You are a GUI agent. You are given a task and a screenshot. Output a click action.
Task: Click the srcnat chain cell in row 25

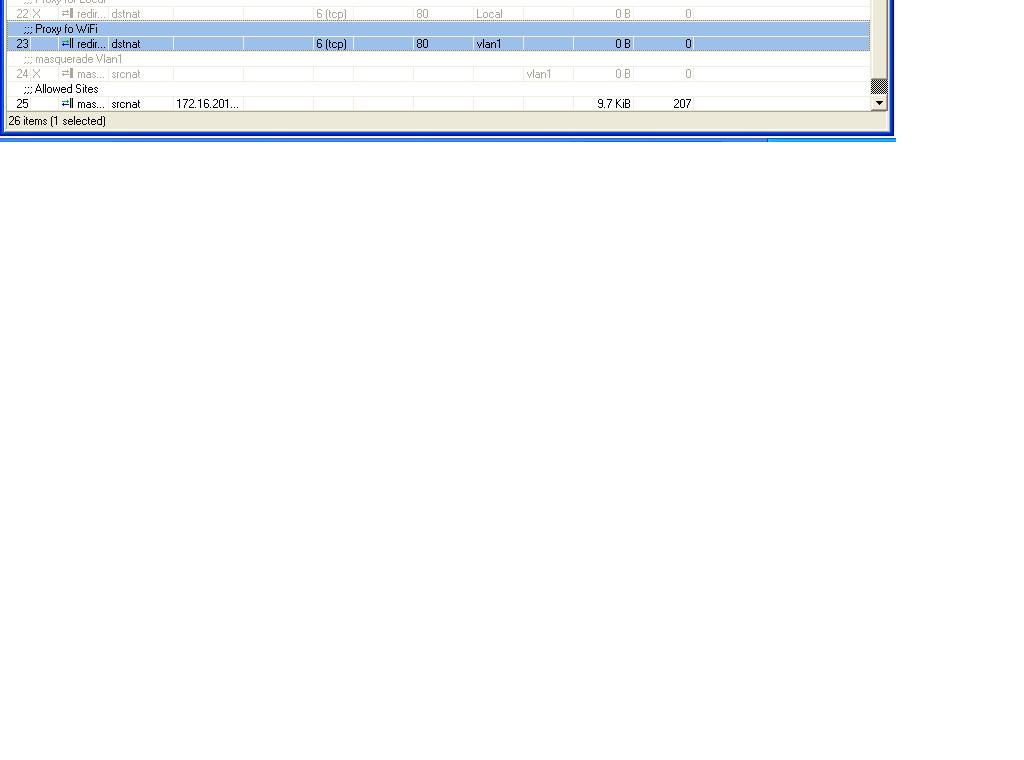coord(126,104)
